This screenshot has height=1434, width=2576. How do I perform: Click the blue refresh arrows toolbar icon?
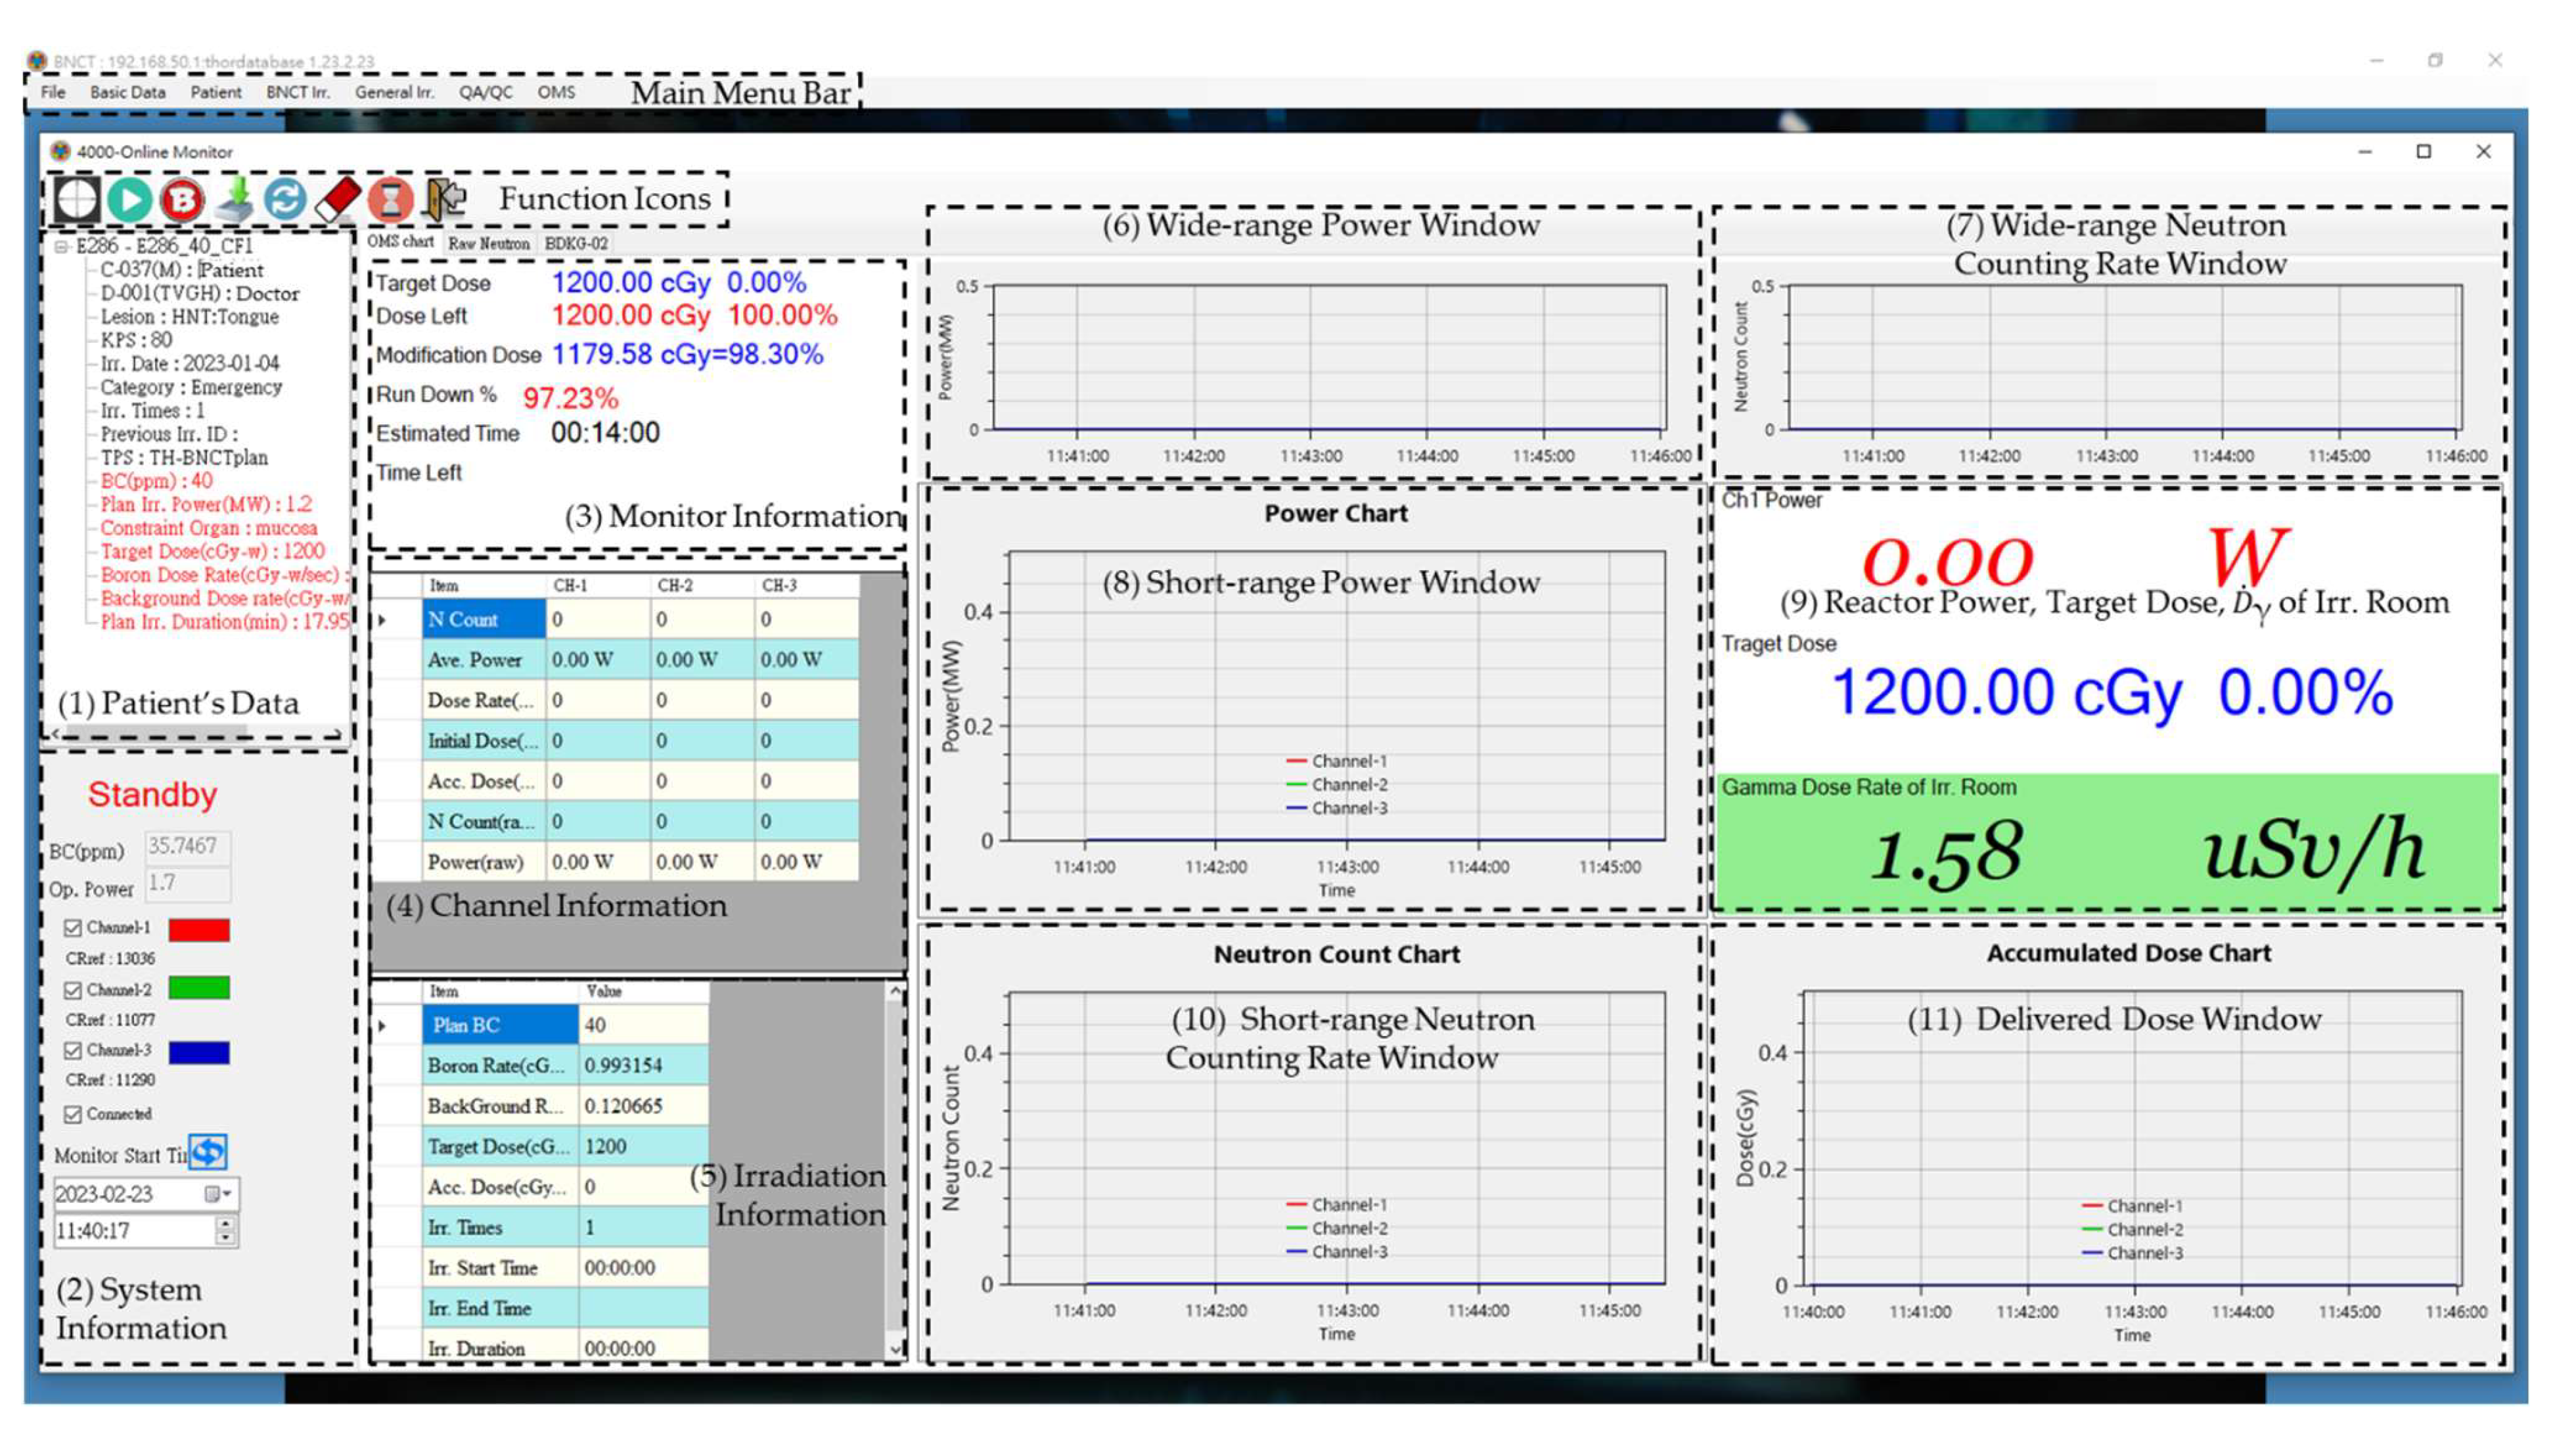[x=285, y=199]
